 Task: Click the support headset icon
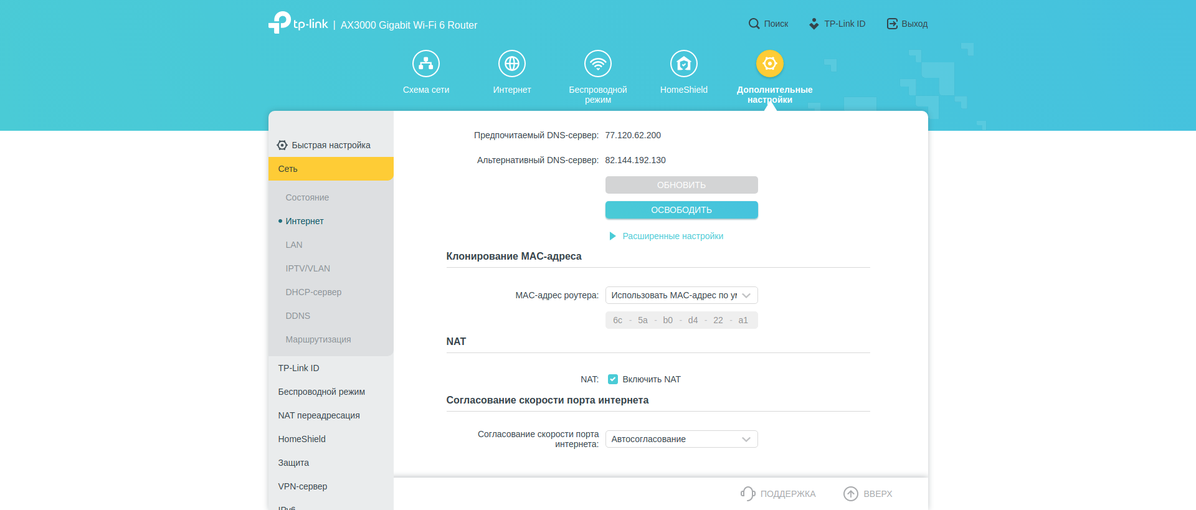coord(748,494)
